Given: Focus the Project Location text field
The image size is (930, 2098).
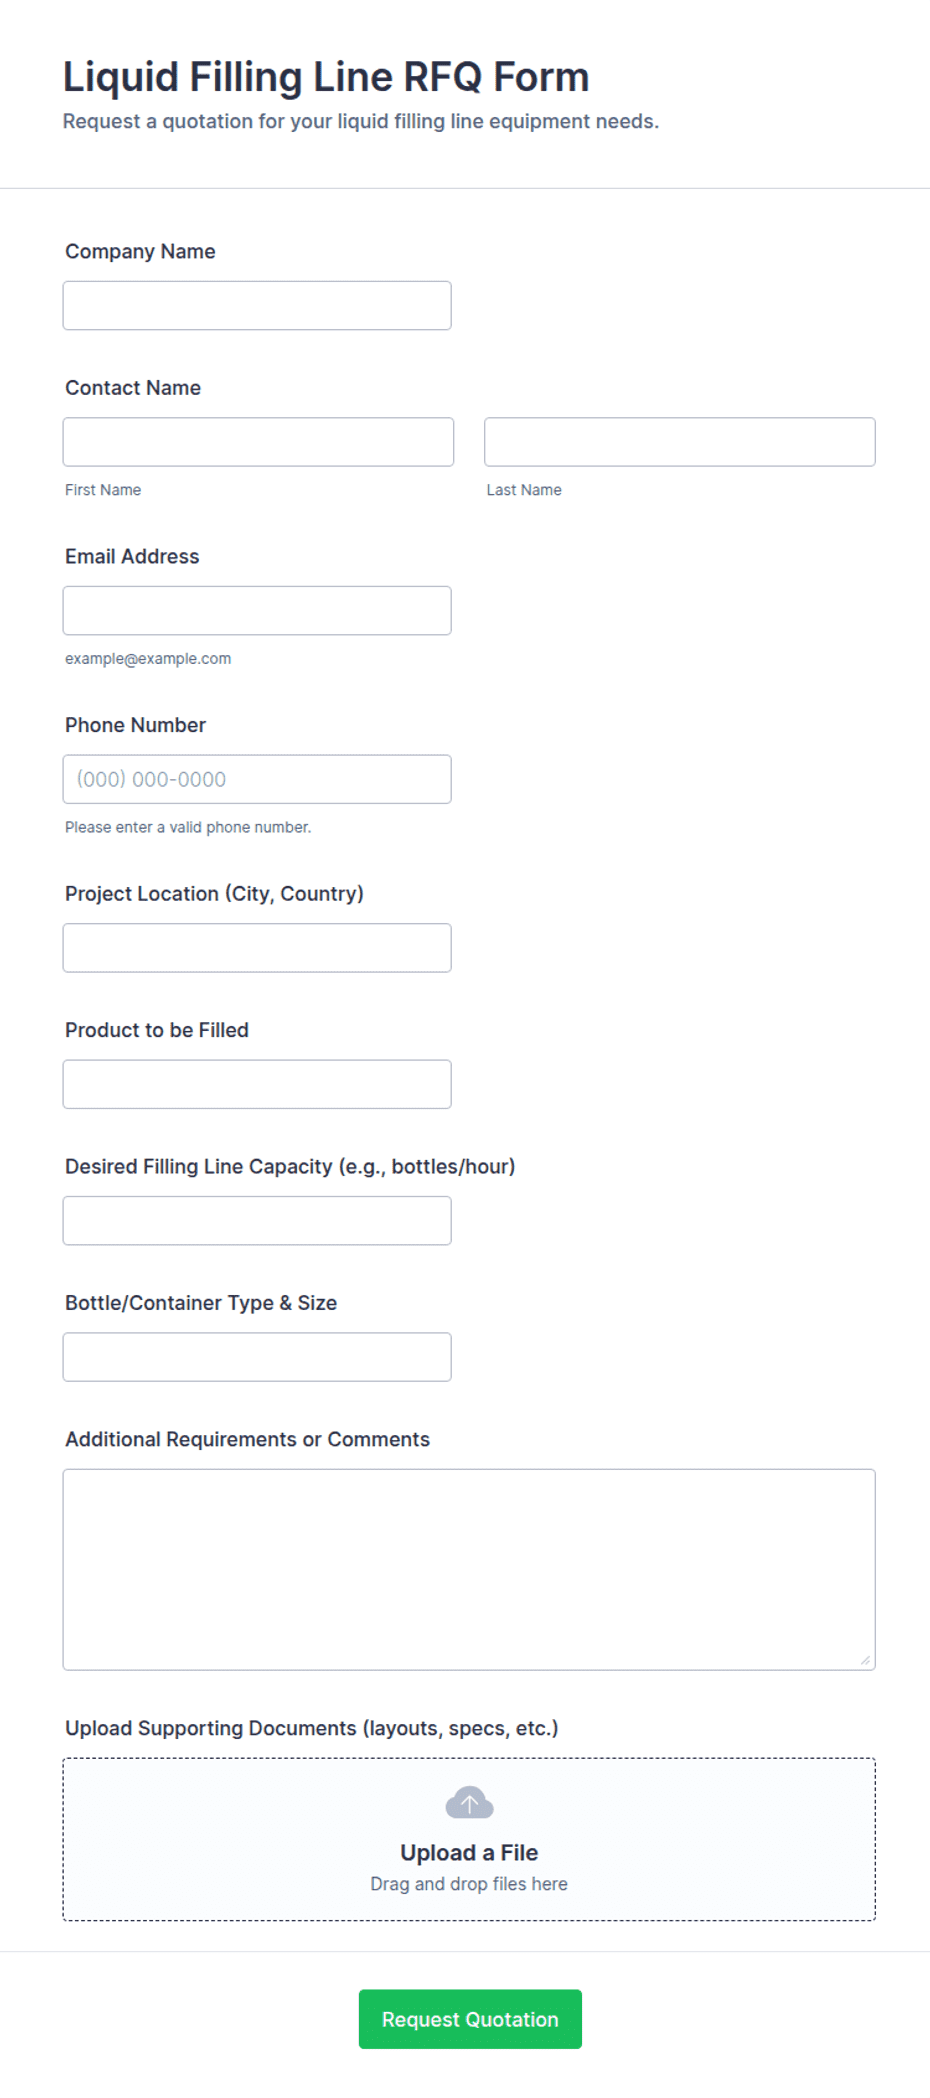Looking at the screenshot, I should coord(257,947).
